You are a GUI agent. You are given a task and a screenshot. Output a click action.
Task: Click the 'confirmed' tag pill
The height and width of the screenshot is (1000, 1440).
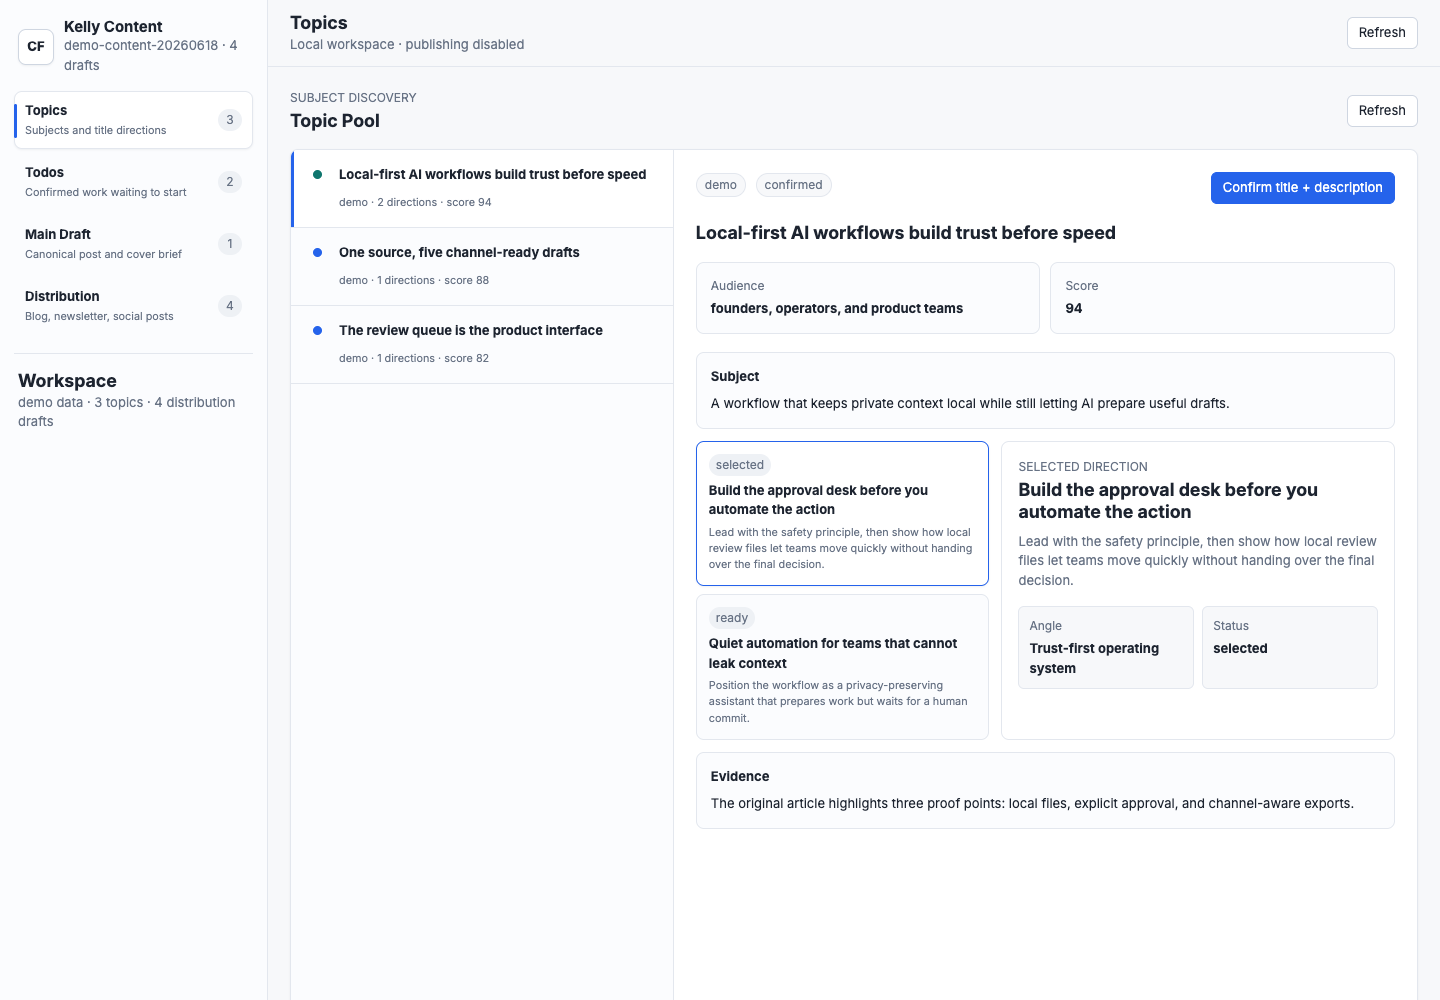click(x=793, y=185)
